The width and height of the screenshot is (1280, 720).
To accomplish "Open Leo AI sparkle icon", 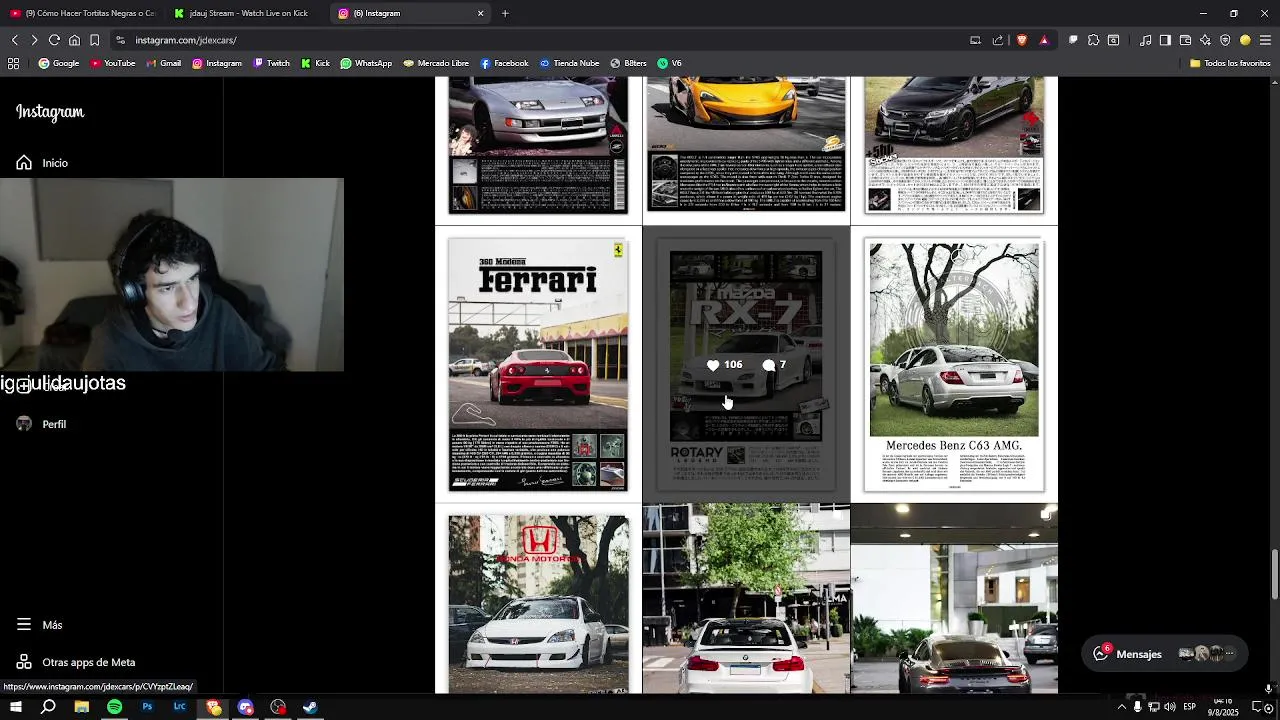I will coord(1205,40).
